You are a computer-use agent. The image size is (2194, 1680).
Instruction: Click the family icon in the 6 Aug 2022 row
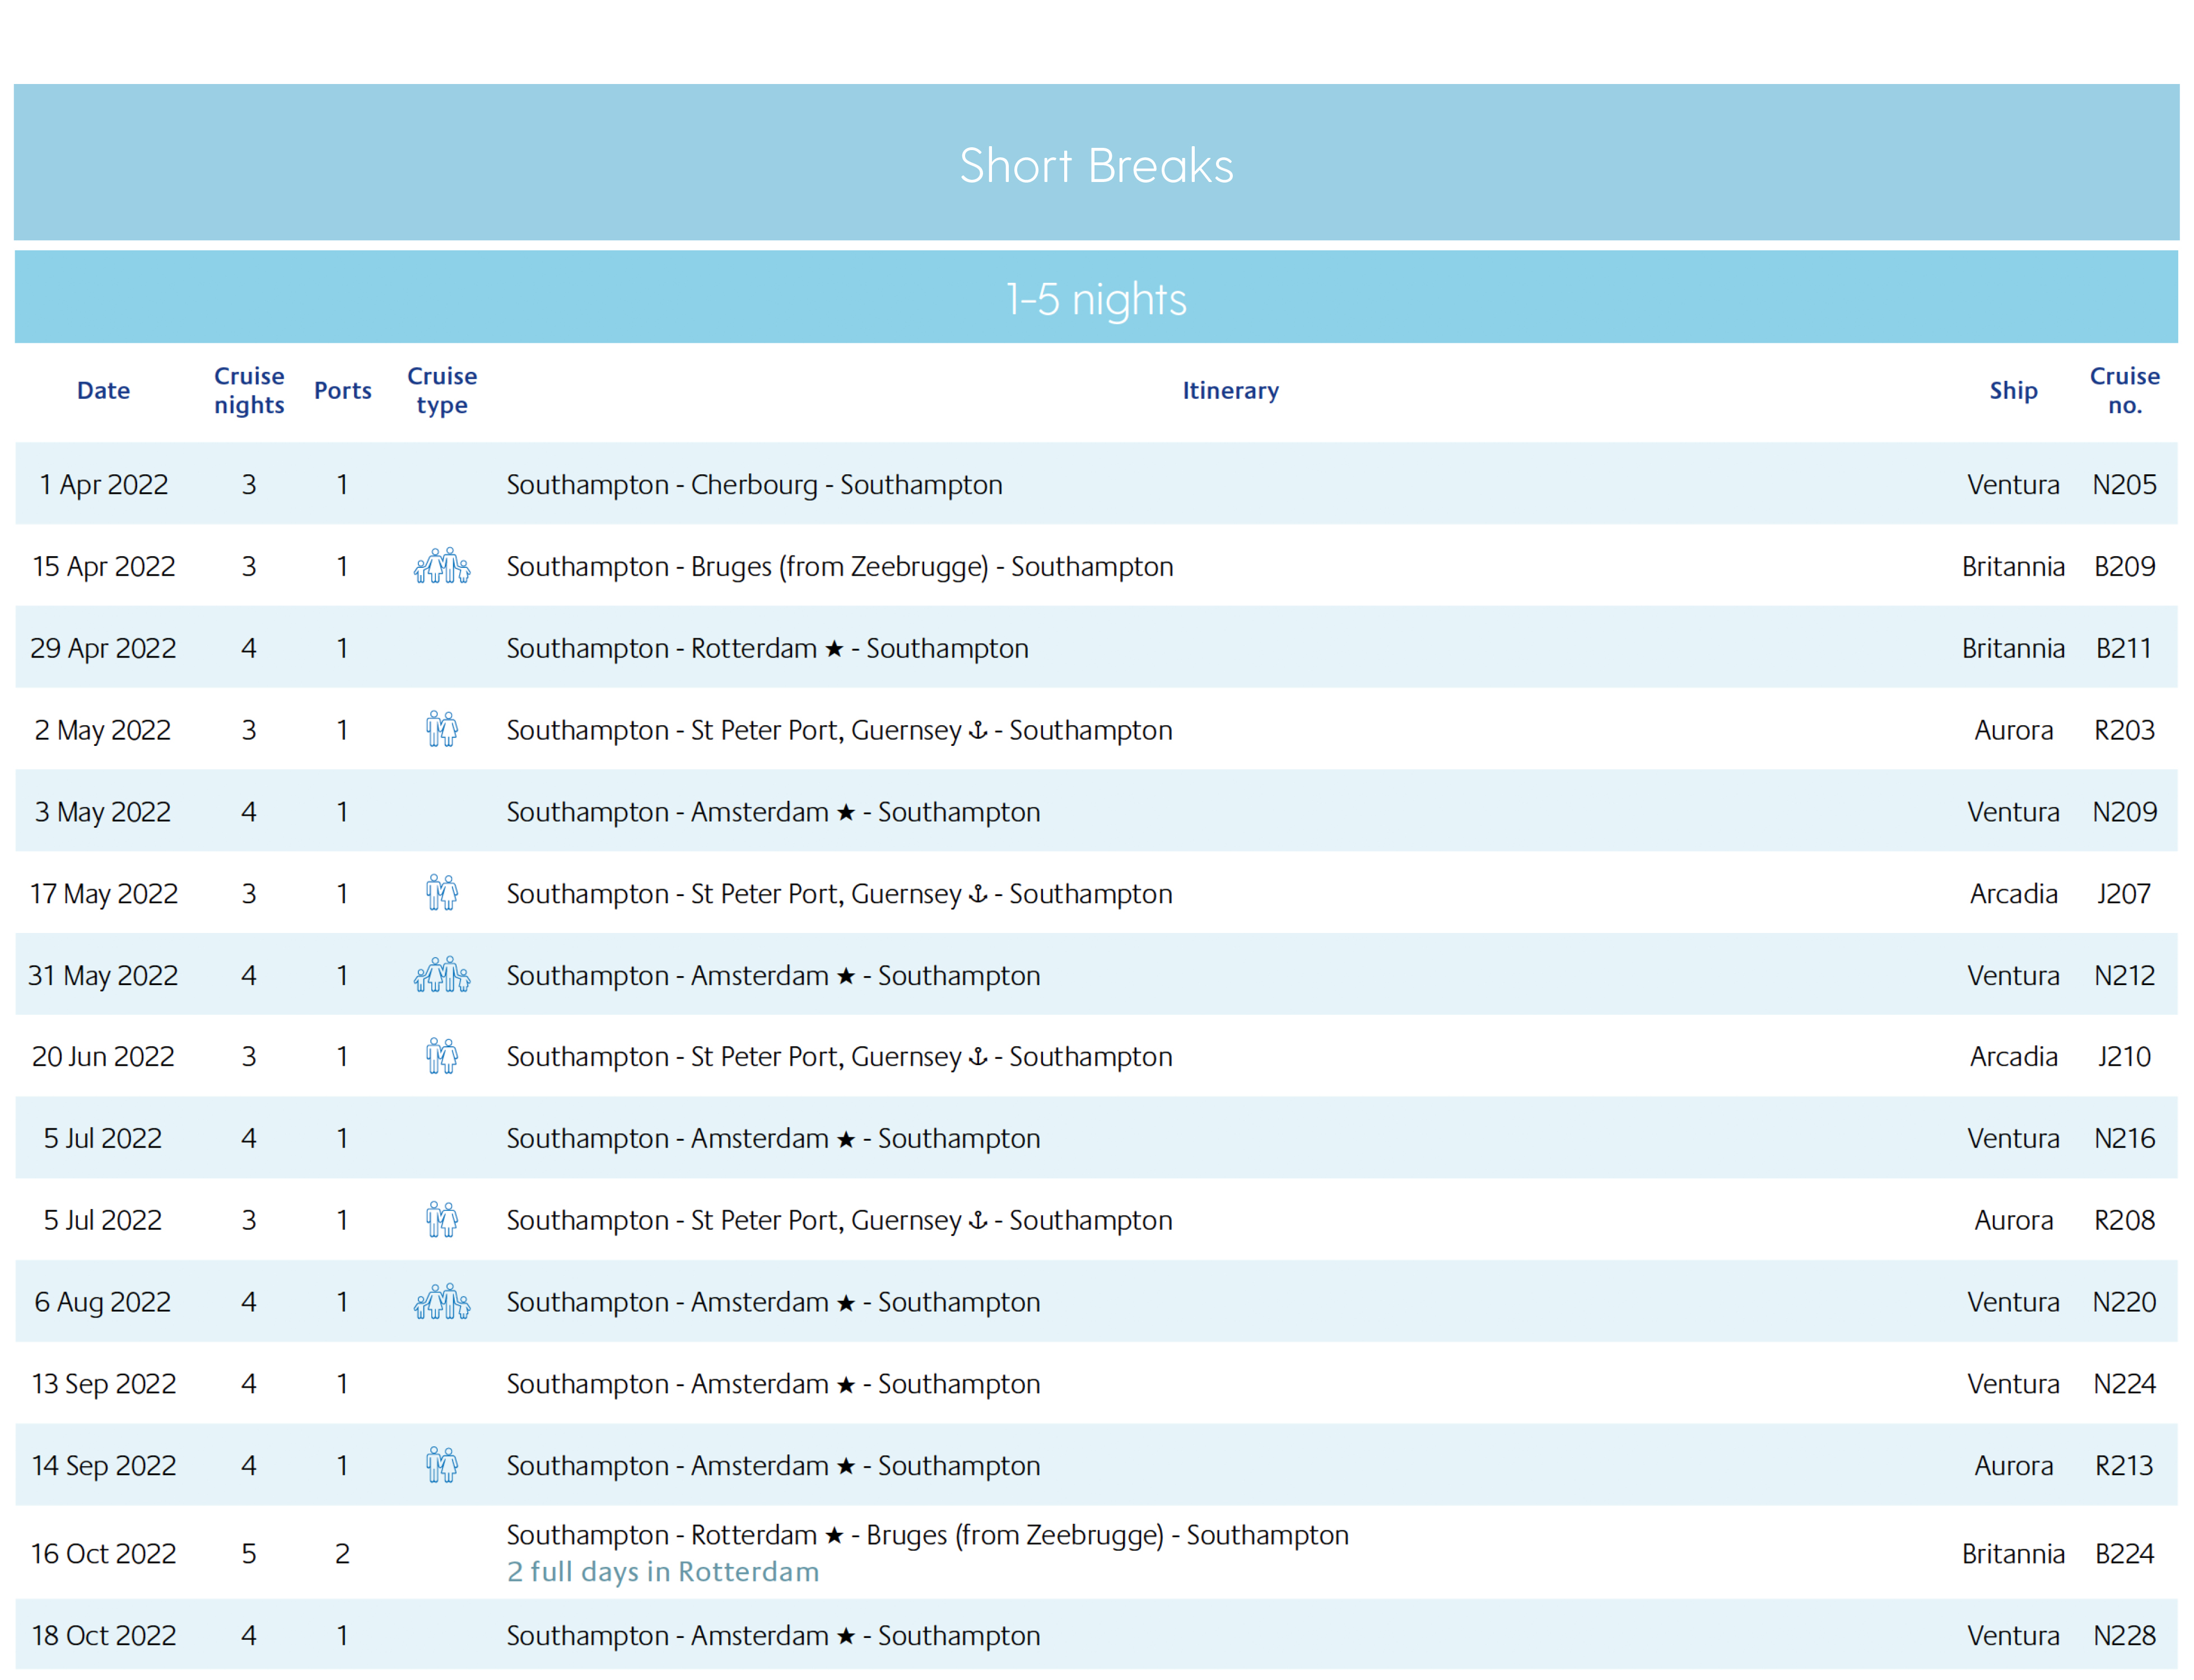pos(442,1302)
